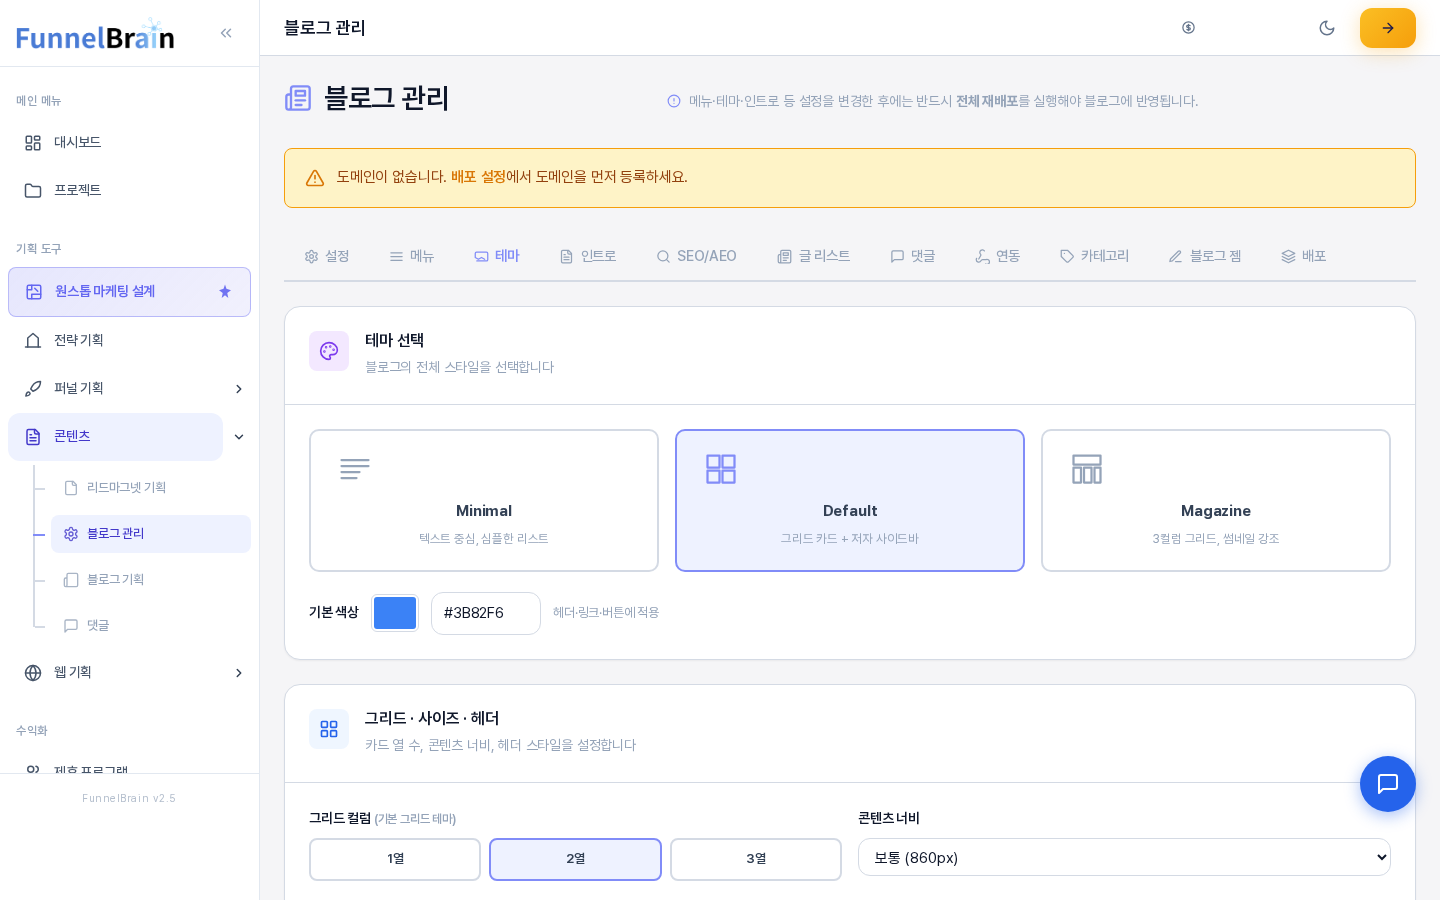Switch to the 설정 tab
1440x900 pixels.
pyautogui.click(x=327, y=256)
